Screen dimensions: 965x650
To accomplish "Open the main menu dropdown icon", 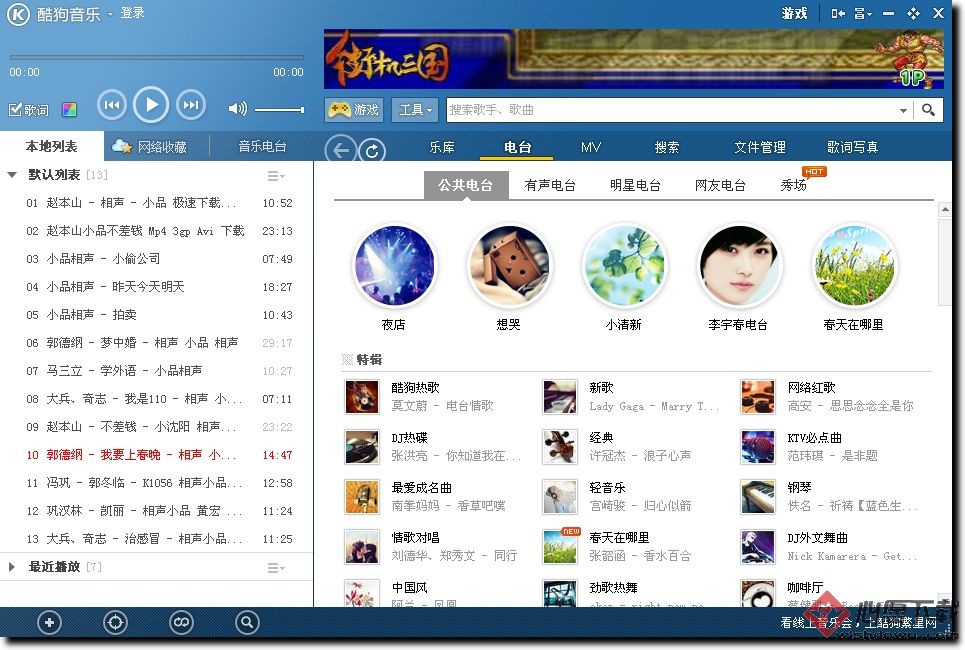I will tap(863, 14).
